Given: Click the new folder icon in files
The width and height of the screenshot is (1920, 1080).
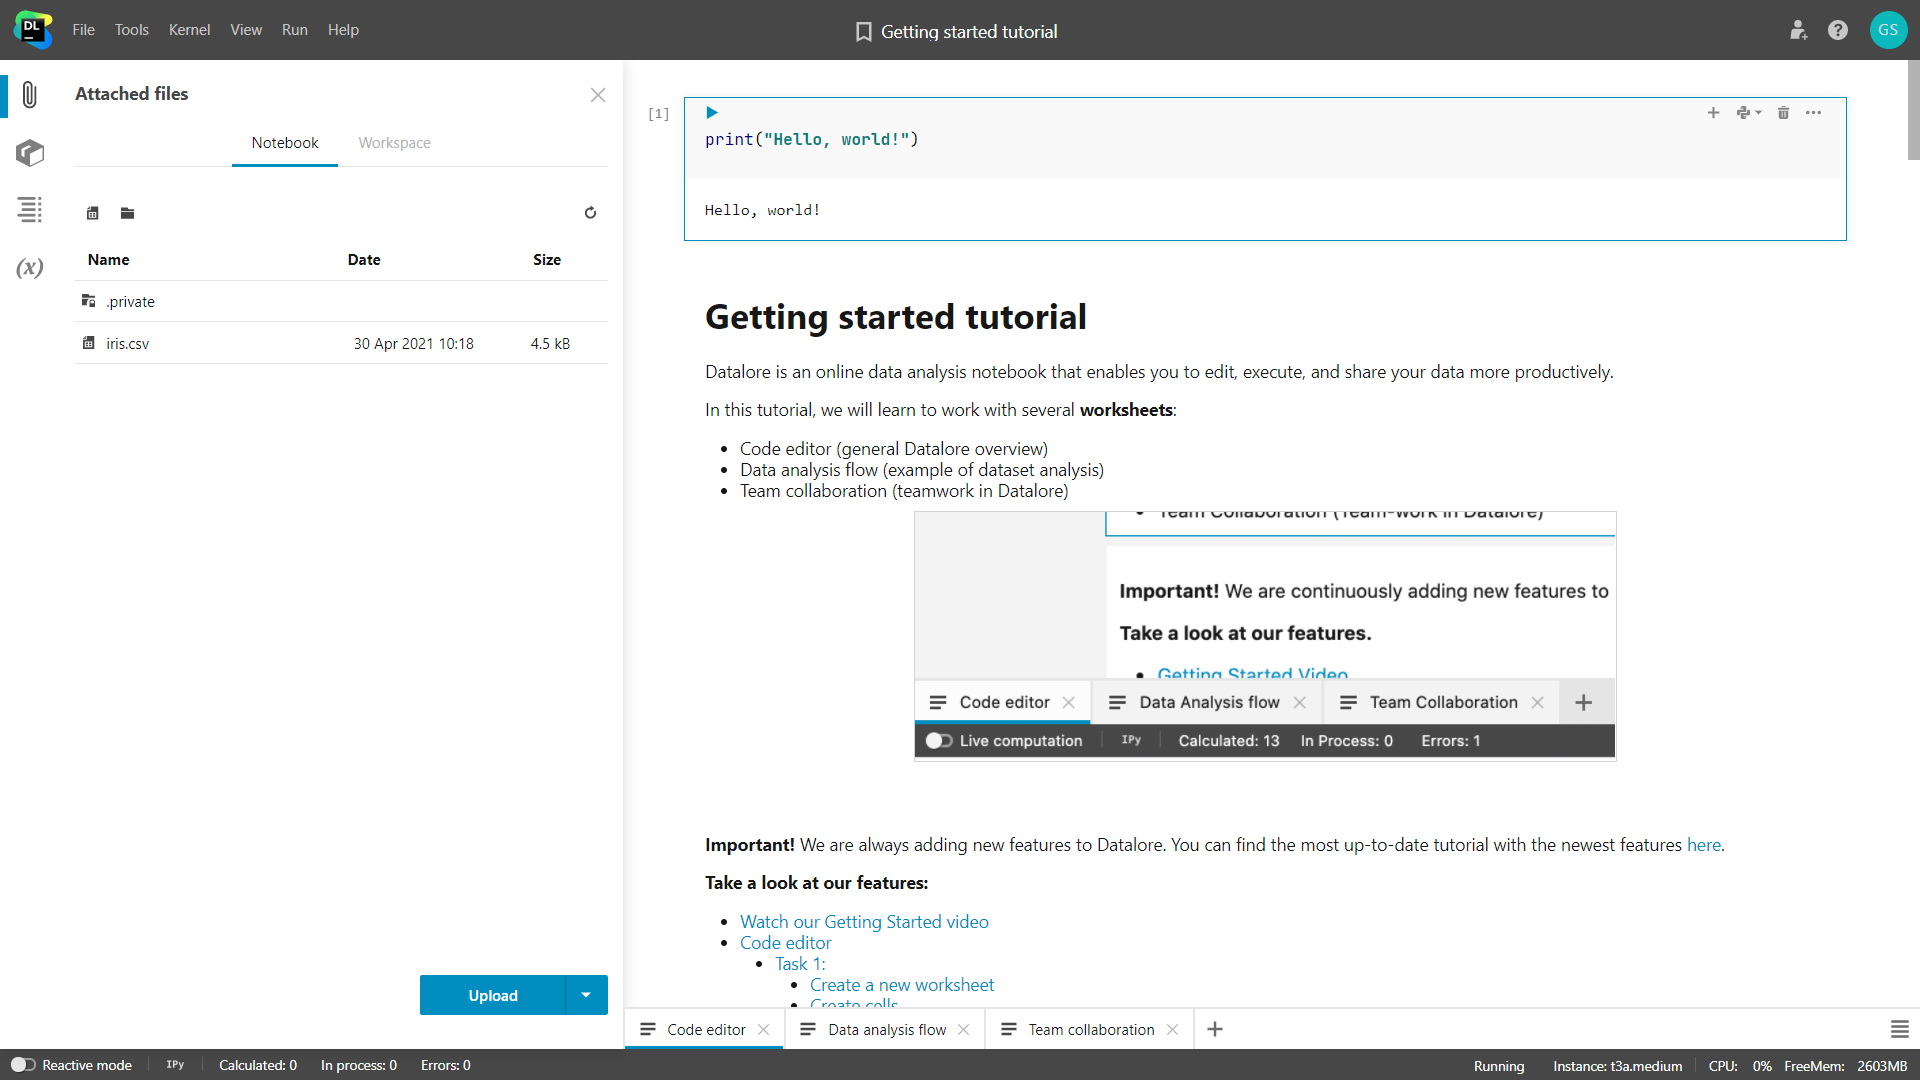Looking at the screenshot, I should (128, 214).
